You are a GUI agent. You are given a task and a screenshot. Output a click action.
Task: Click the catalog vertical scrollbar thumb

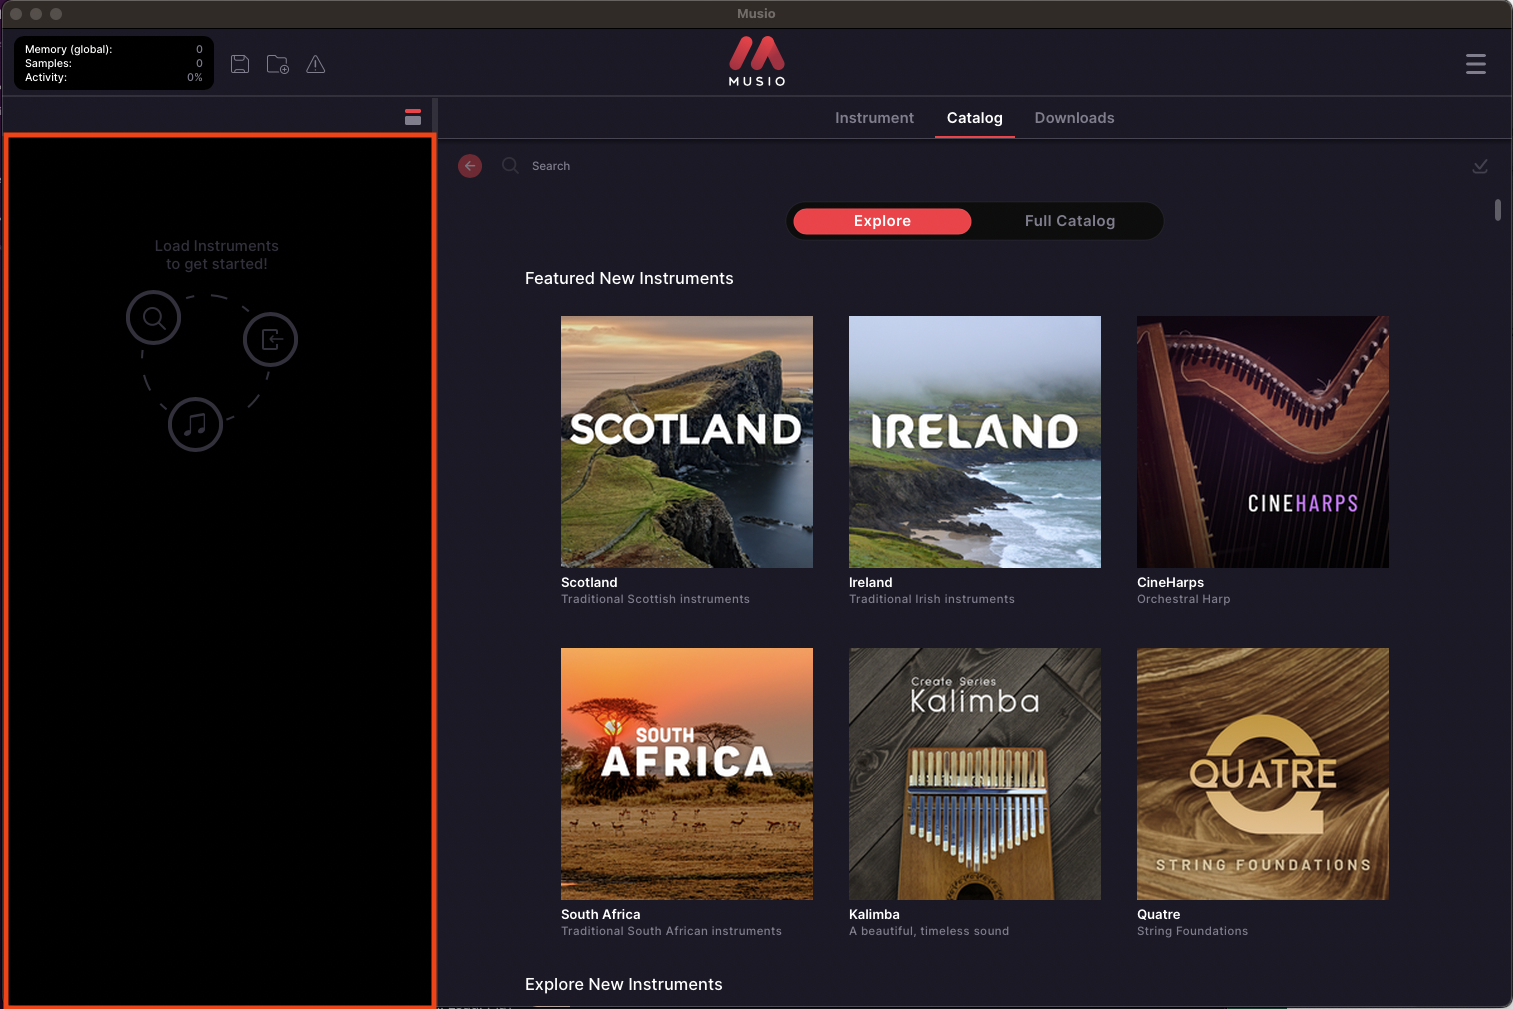point(1498,210)
